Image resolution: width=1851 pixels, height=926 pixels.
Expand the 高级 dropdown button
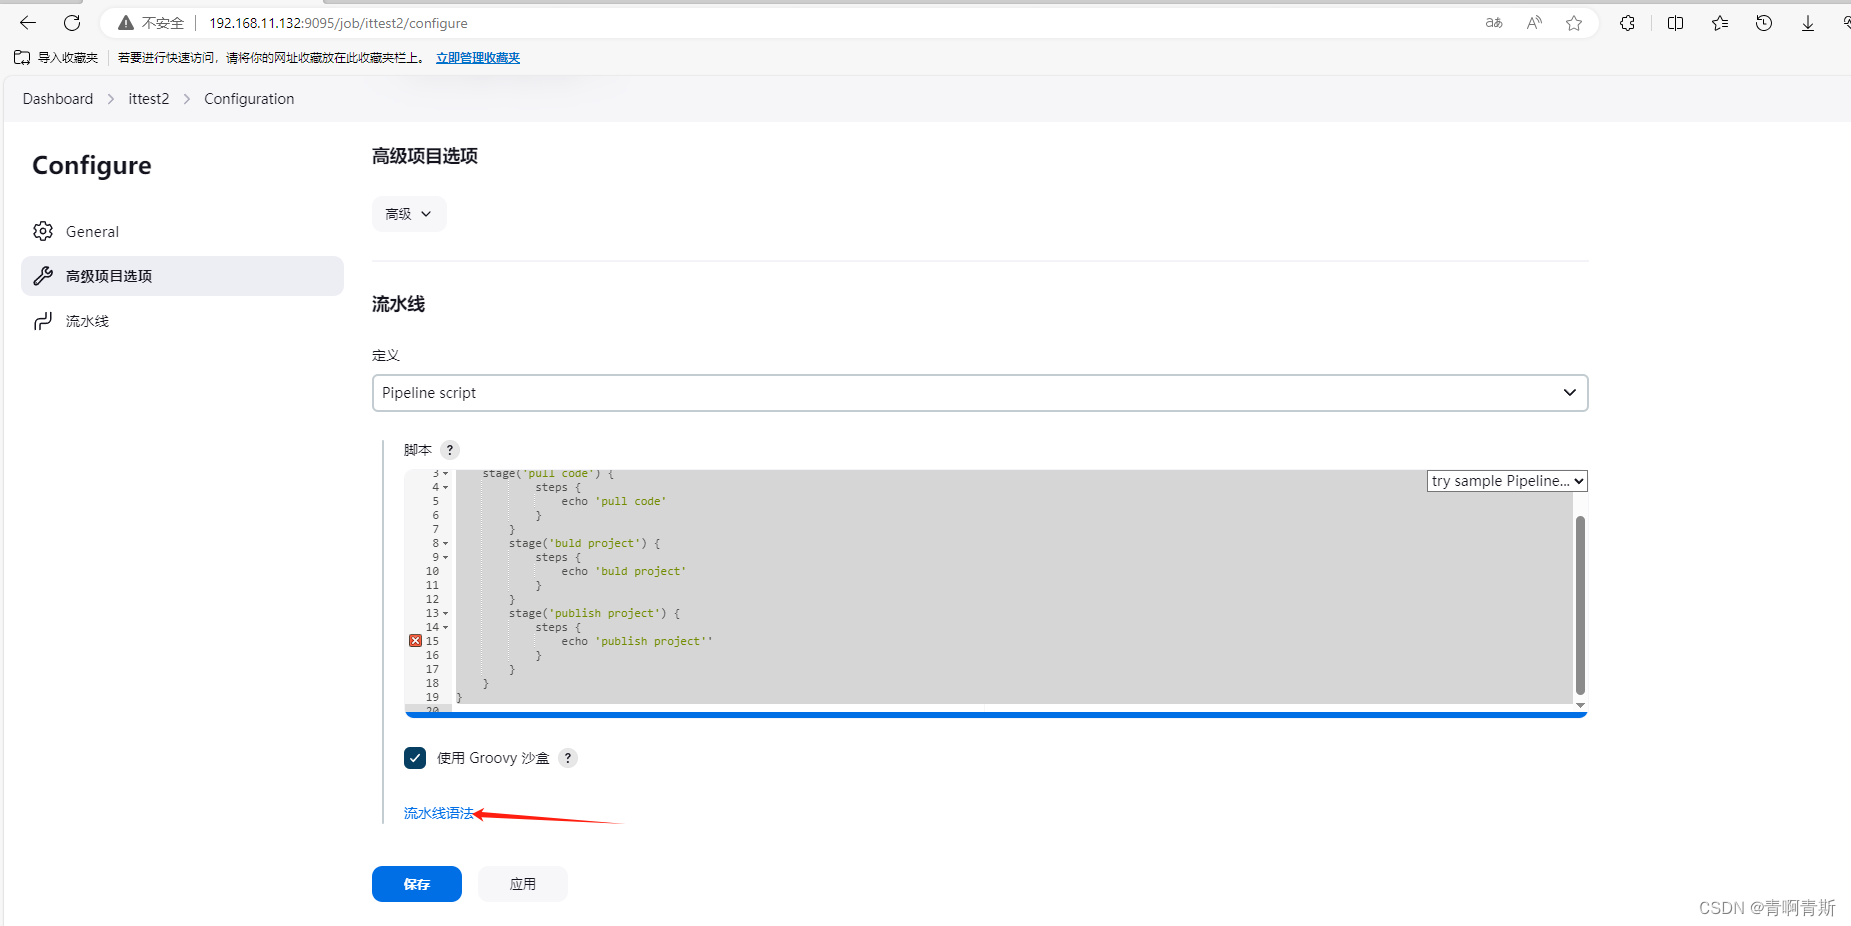pos(409,214)
